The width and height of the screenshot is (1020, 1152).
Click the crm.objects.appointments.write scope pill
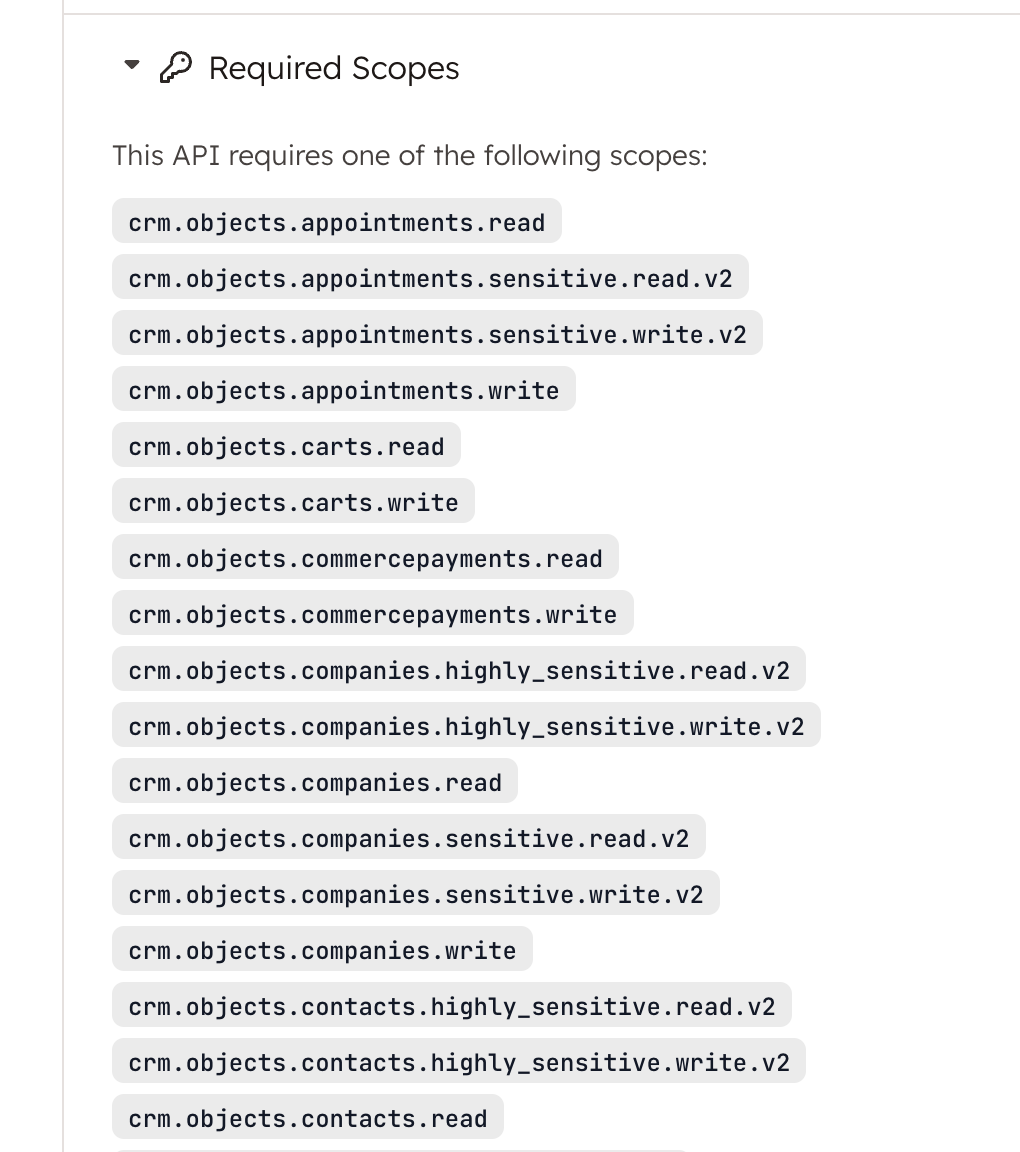[343, 390]
